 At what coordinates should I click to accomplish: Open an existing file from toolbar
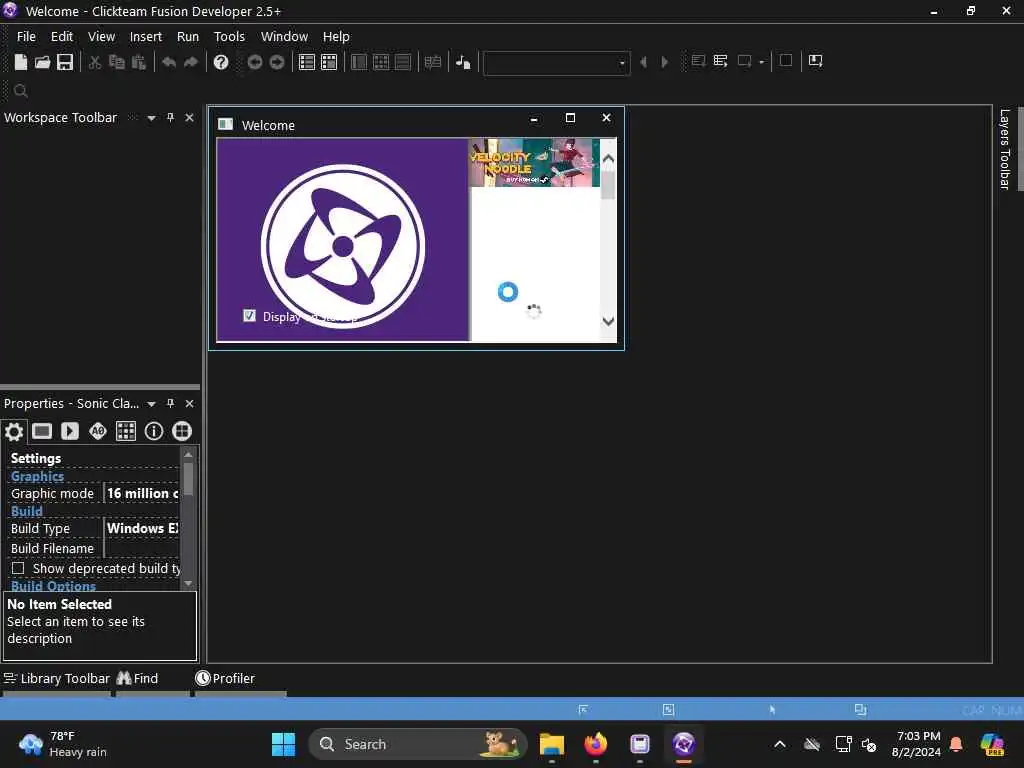[x=42, y=62]
